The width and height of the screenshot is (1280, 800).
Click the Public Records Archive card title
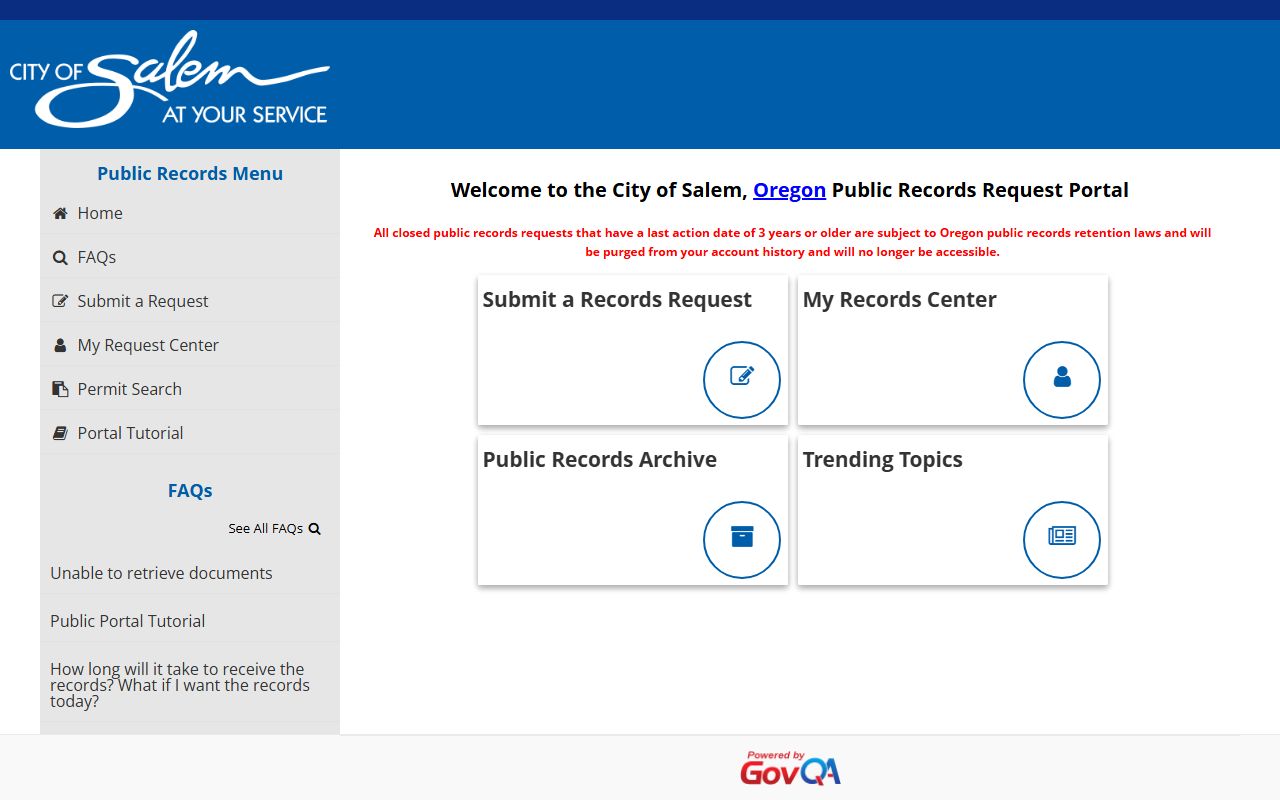click(x=600, y=460)
